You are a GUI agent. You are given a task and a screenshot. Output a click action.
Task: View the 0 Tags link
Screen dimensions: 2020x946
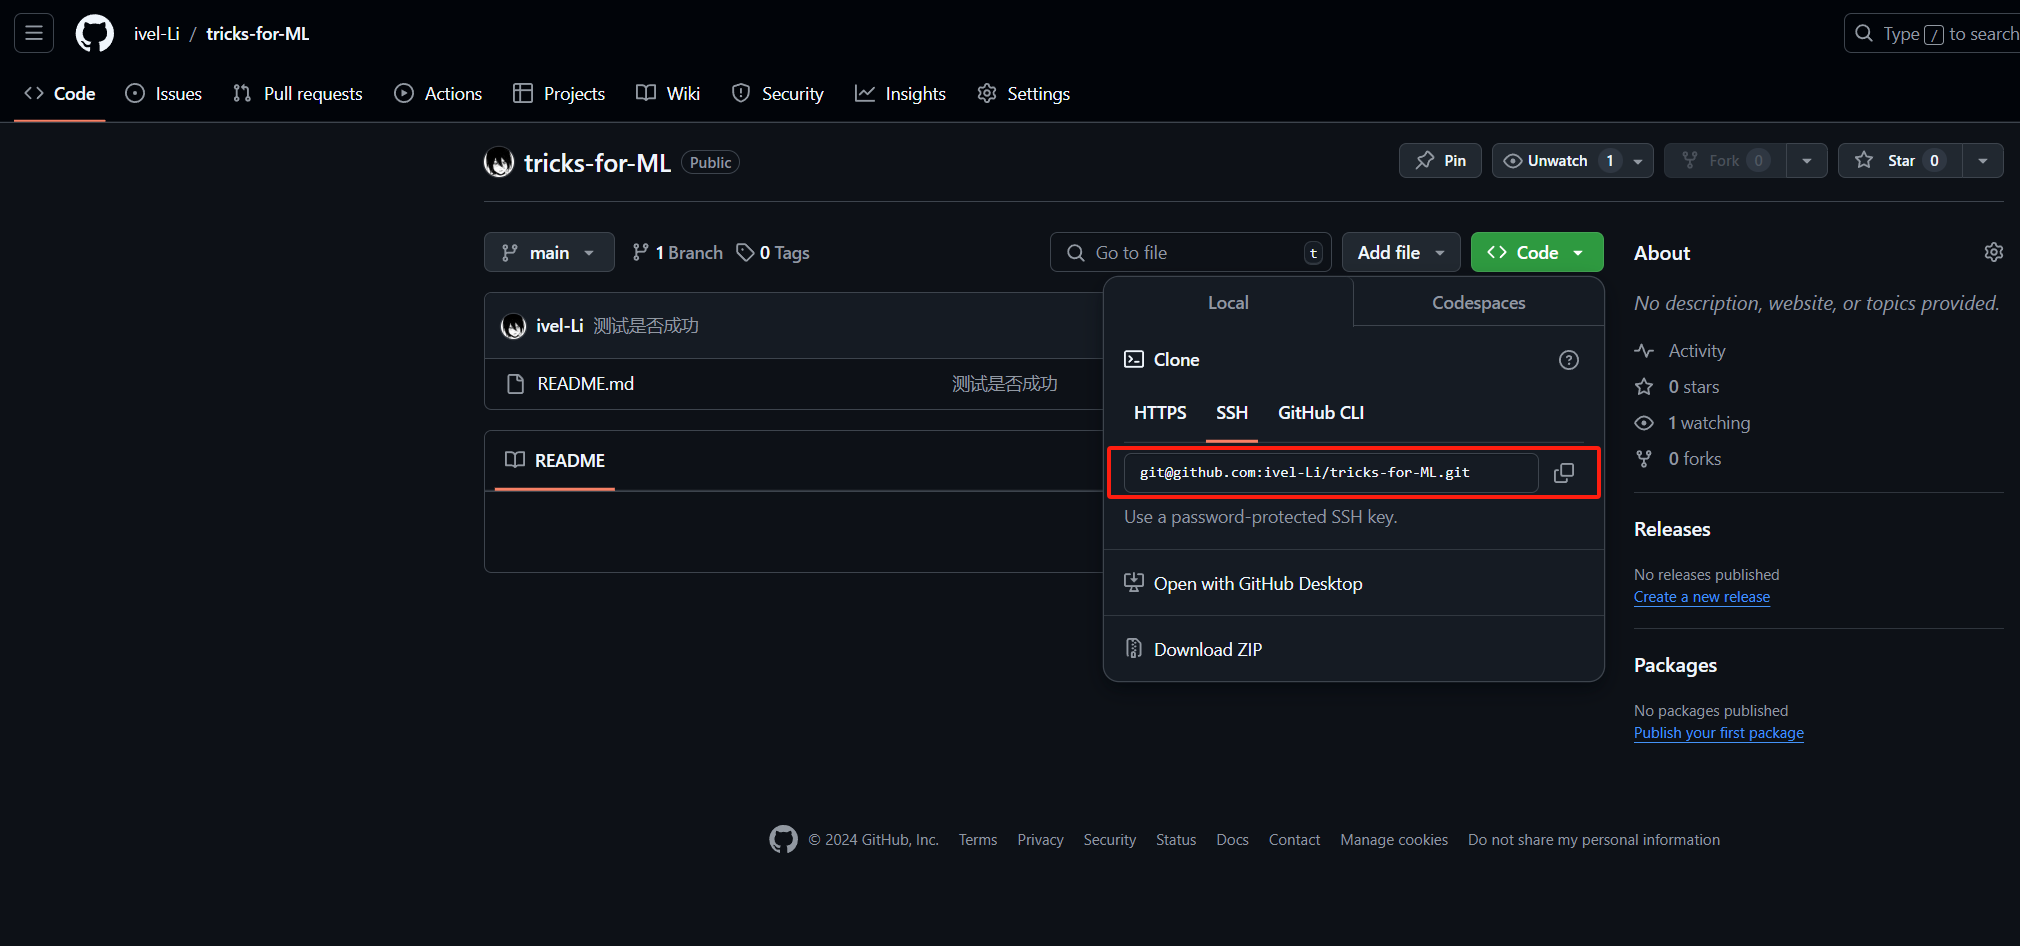(x=773, y=252)
